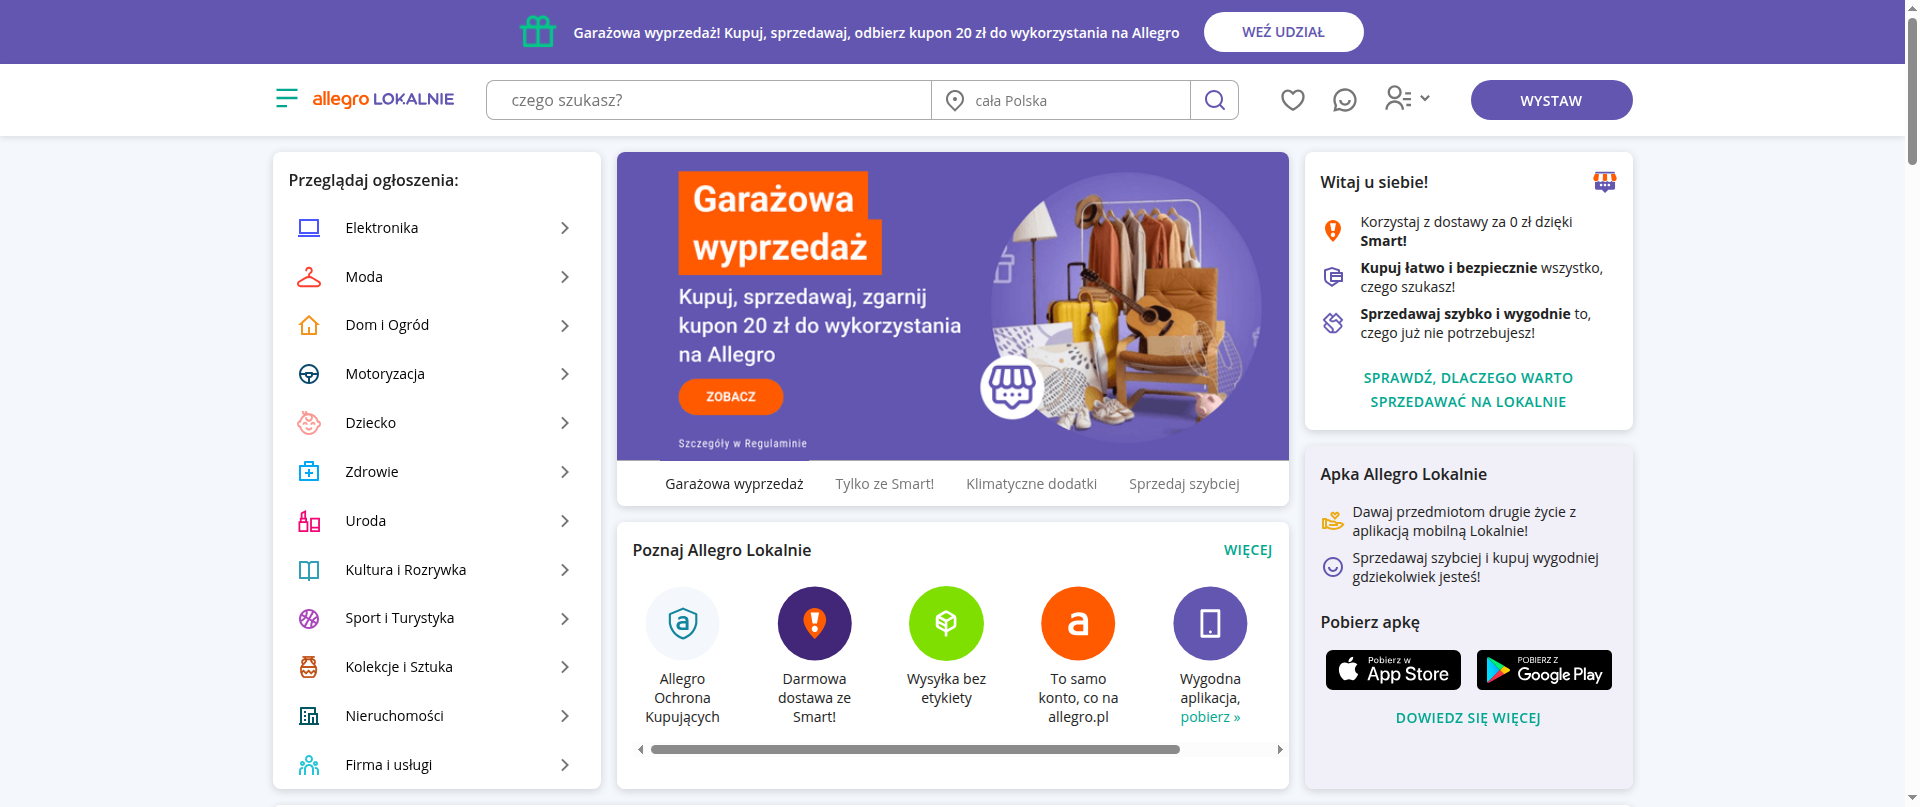
Task: Focus the czego szukasz? search field
Action: pyautogui.click(x=709, y=100)
